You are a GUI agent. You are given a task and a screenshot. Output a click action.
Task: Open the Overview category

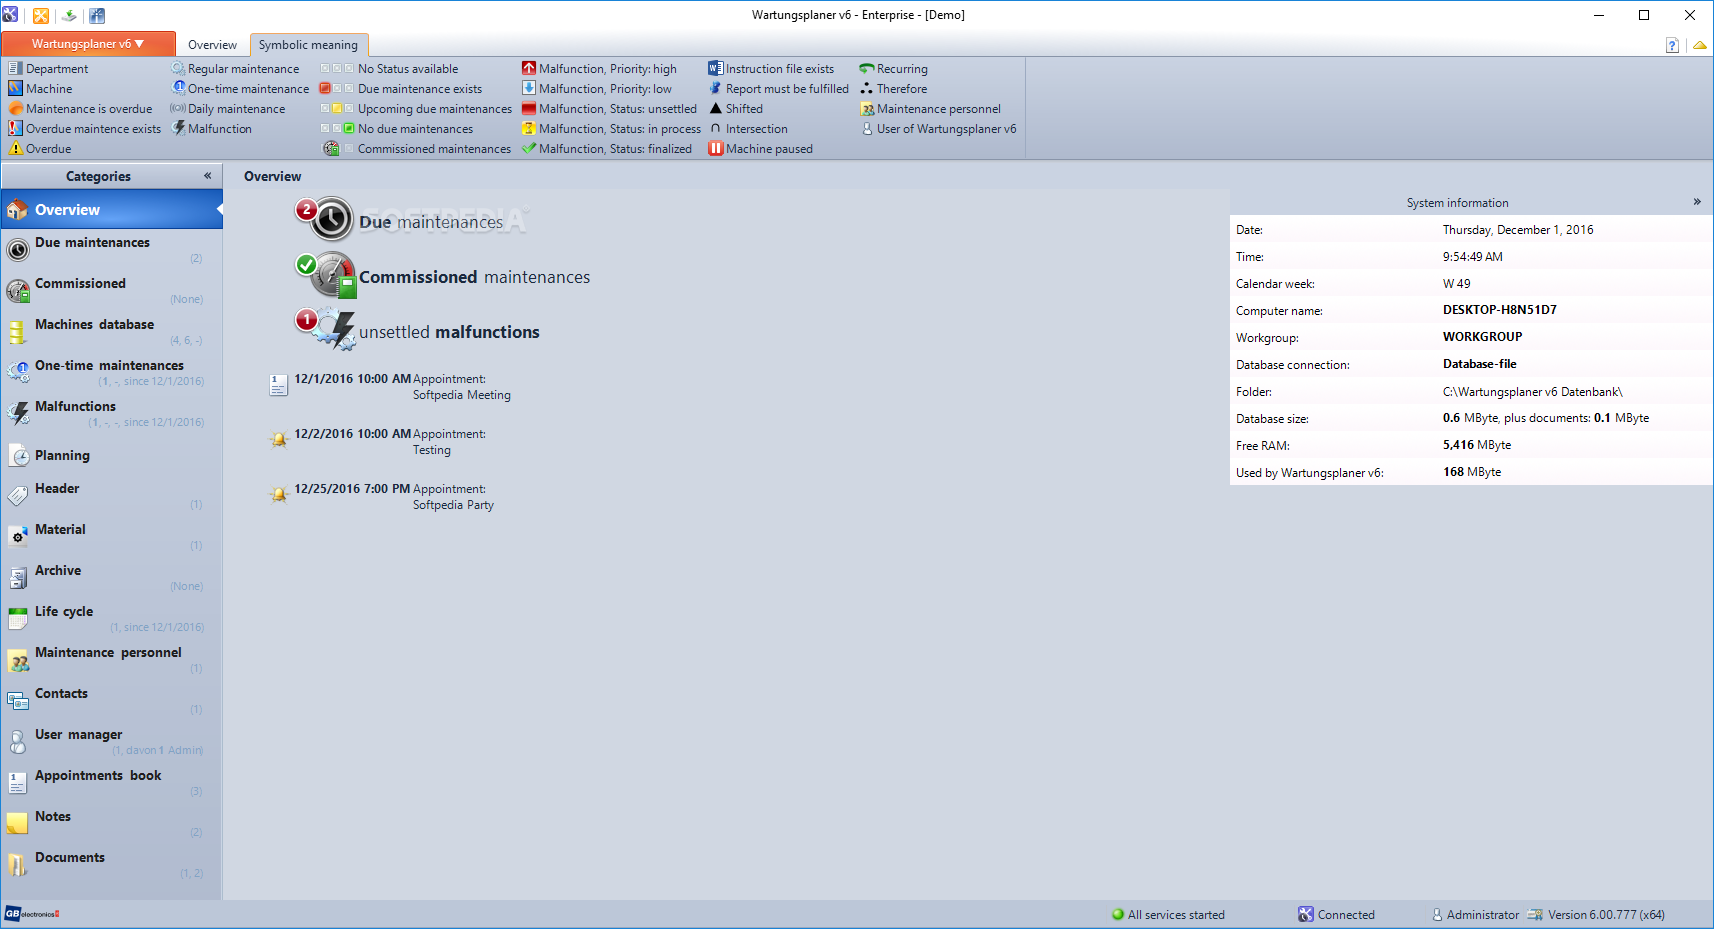(112, 210)
